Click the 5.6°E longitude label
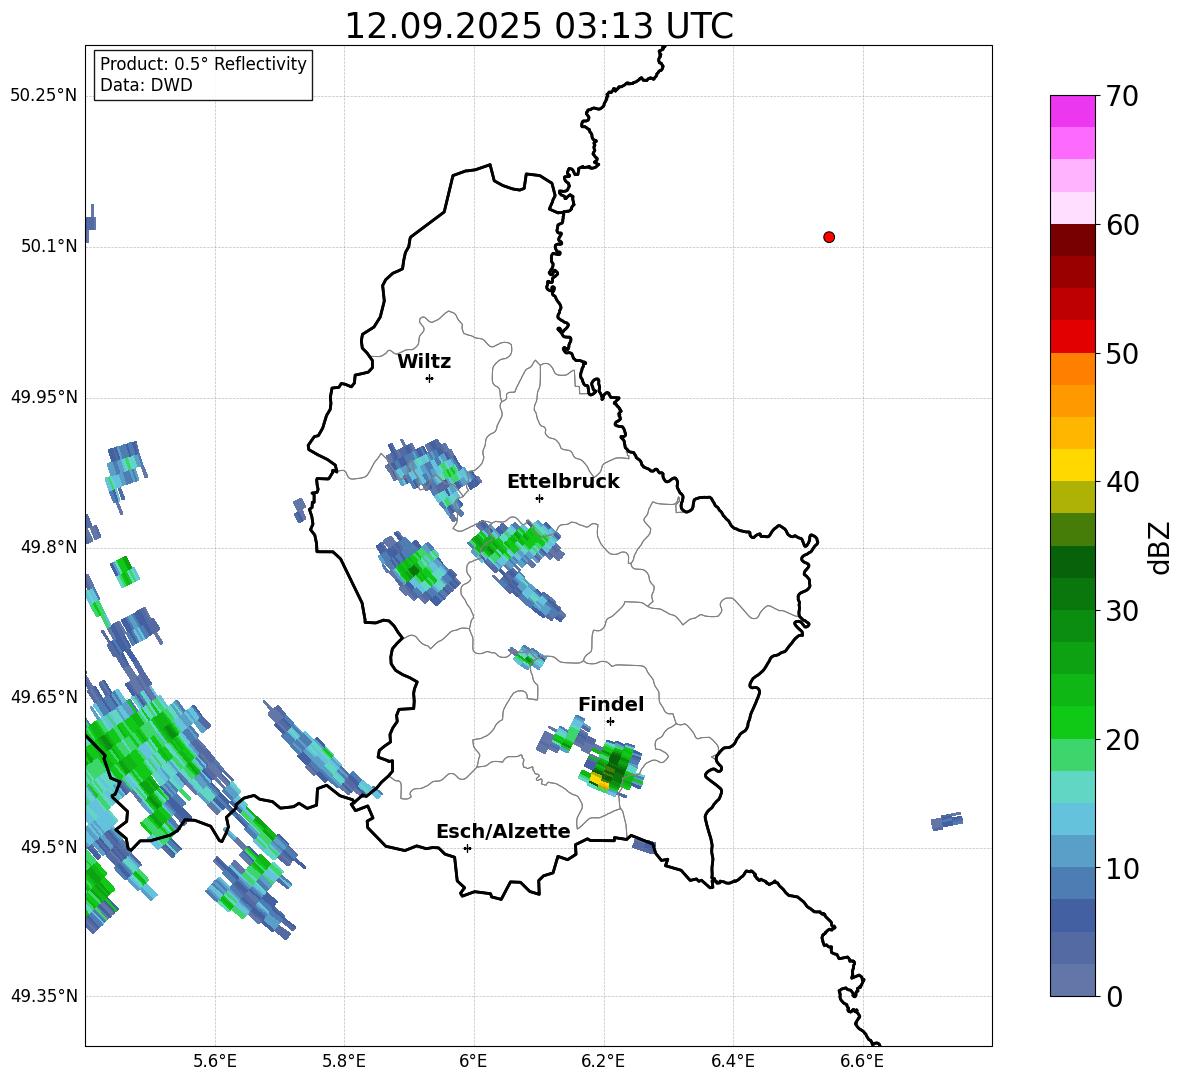Screen dimensions: 1184x1081 click(x=215, y=1061)
